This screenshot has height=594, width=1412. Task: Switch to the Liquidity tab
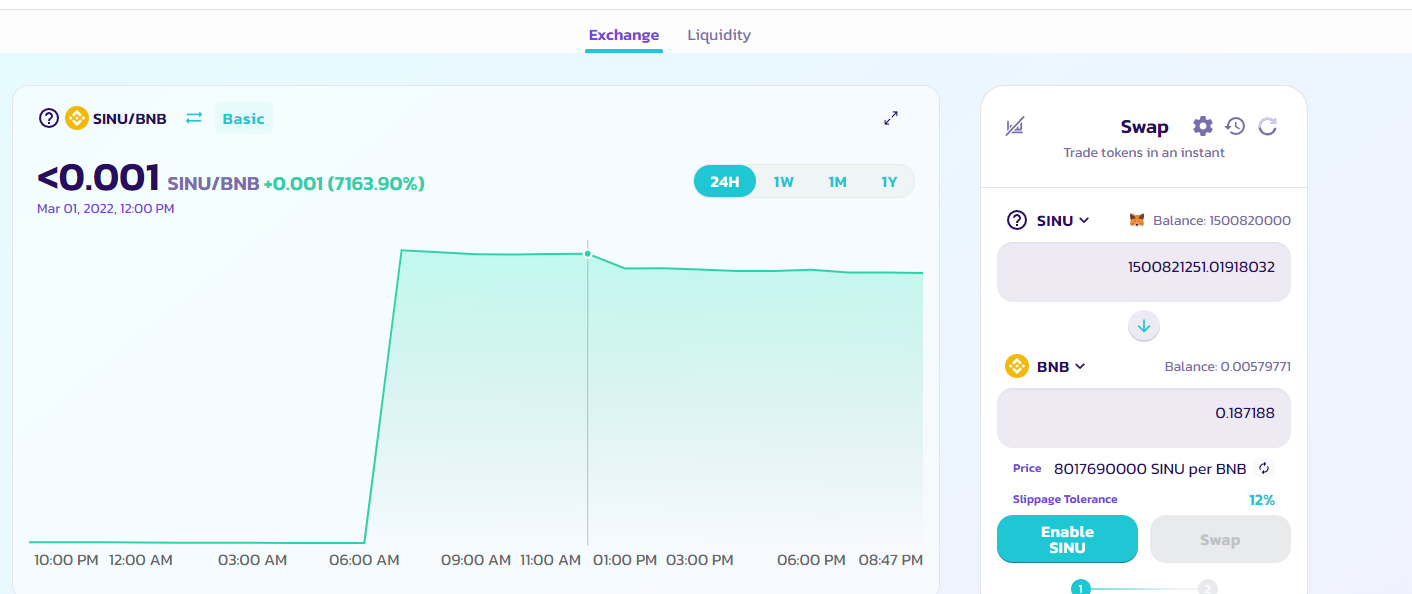pyautogui.click(x=719, y=35)
